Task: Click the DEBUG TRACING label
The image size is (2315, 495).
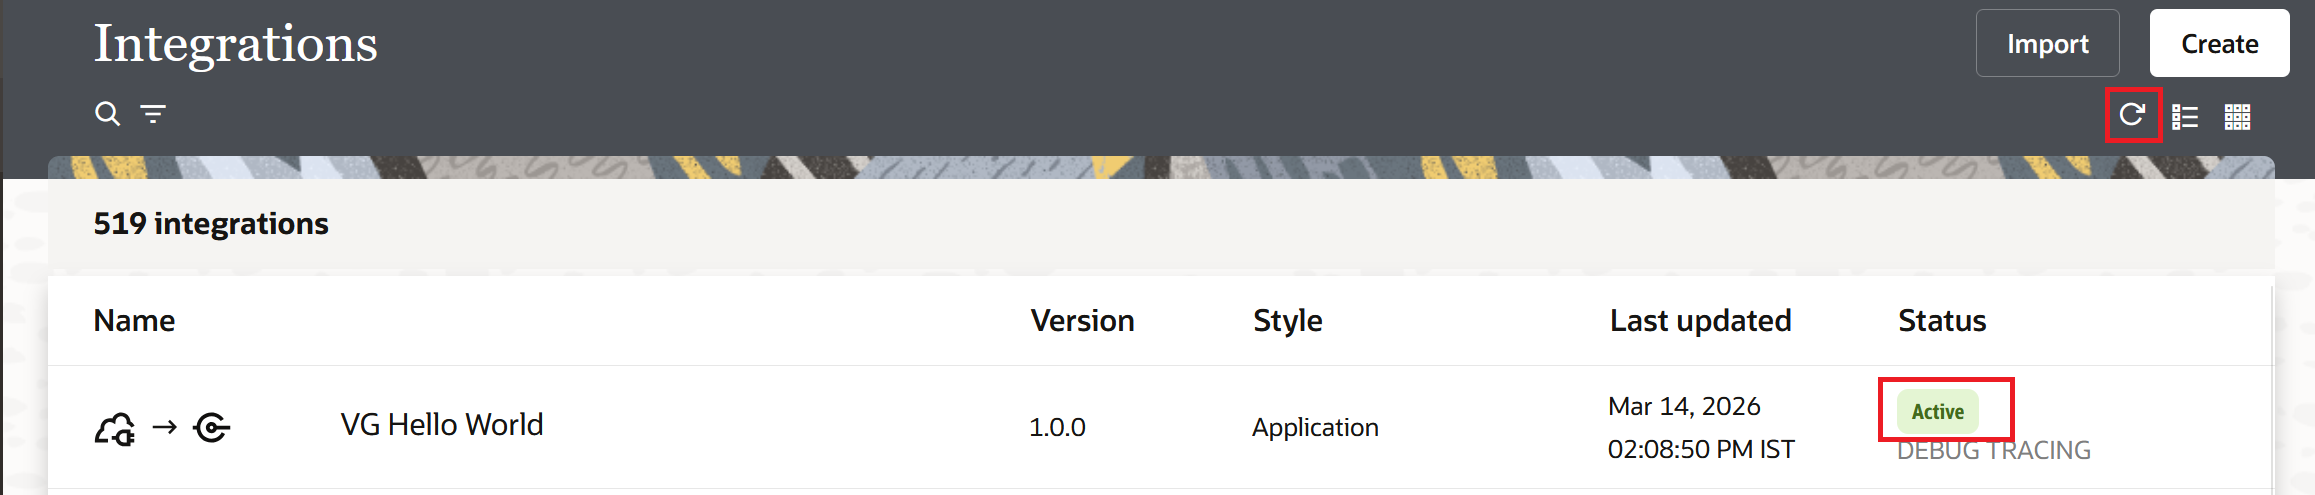Action: (x=1994, y=451)
